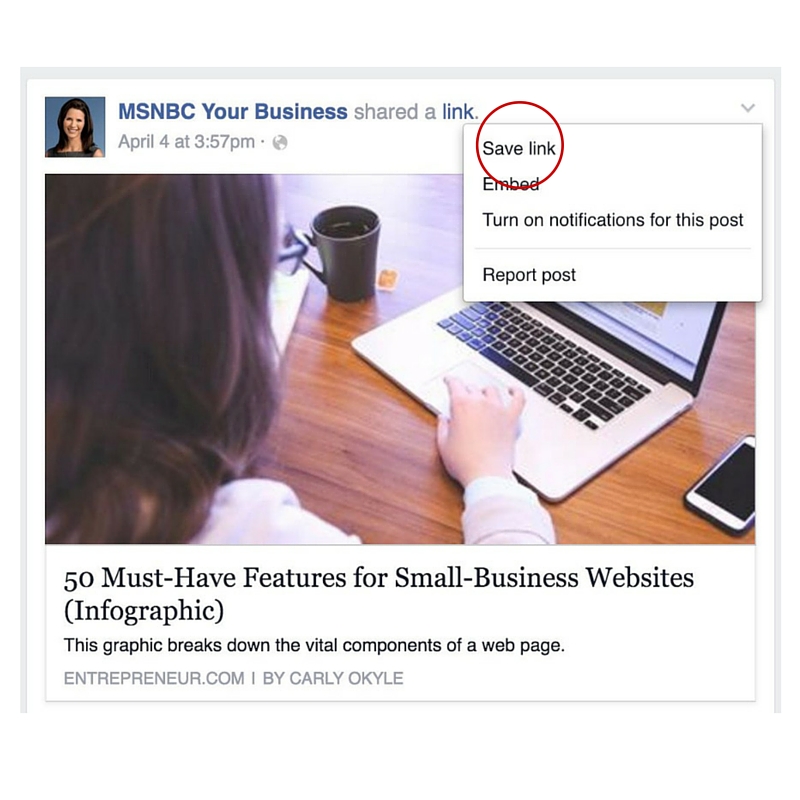
Task: Open the 50 Must-Have Features article headline
Action: pyautogui.click(x=379, y=593)
